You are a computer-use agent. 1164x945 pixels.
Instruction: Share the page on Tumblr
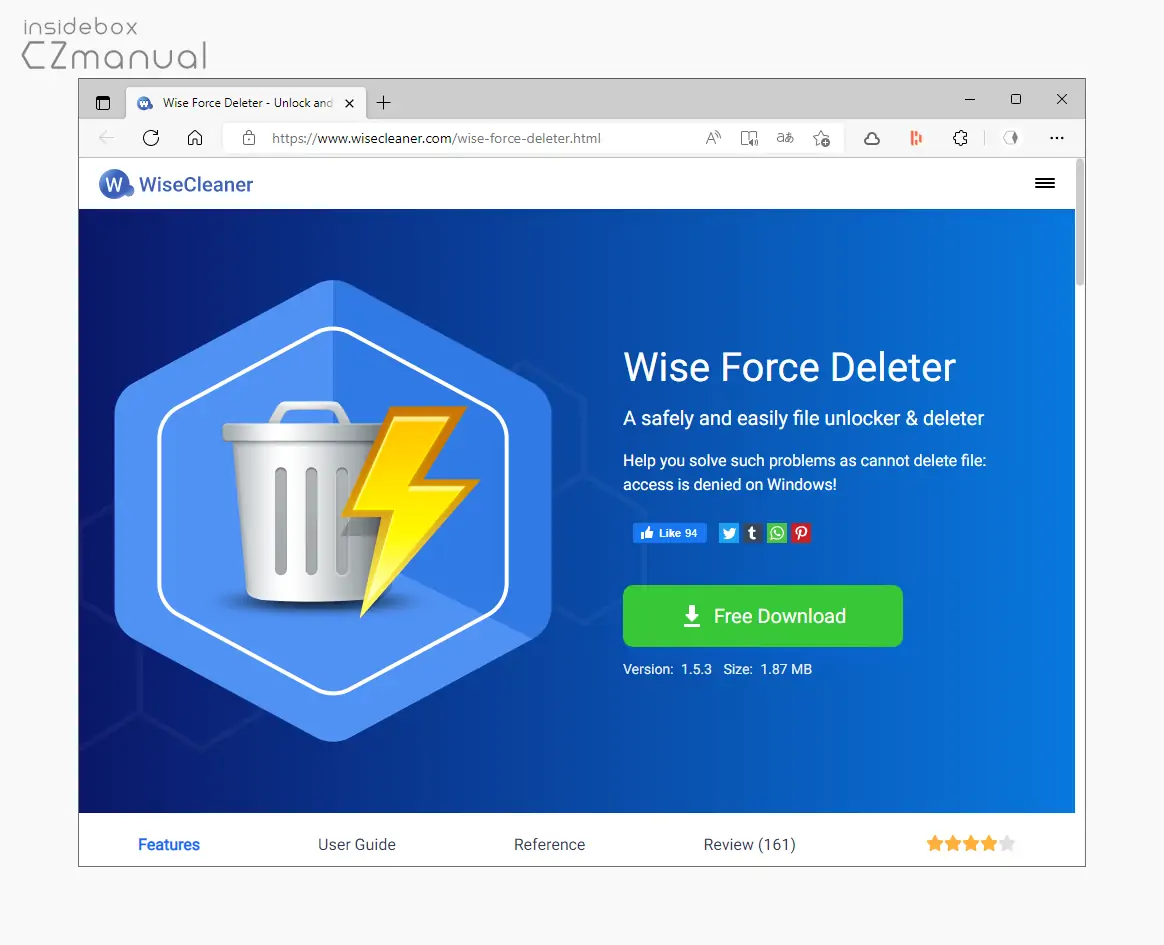(x=752, y=532)
